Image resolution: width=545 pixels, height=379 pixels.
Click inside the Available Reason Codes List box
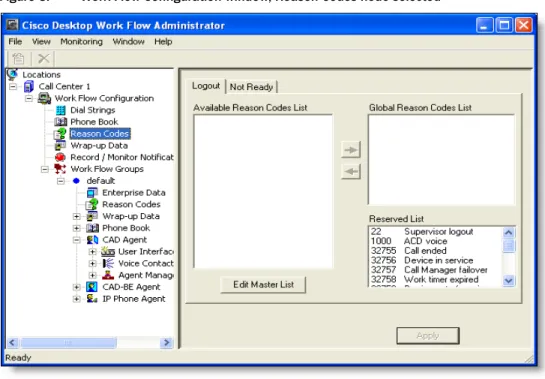tap(263, 191)
